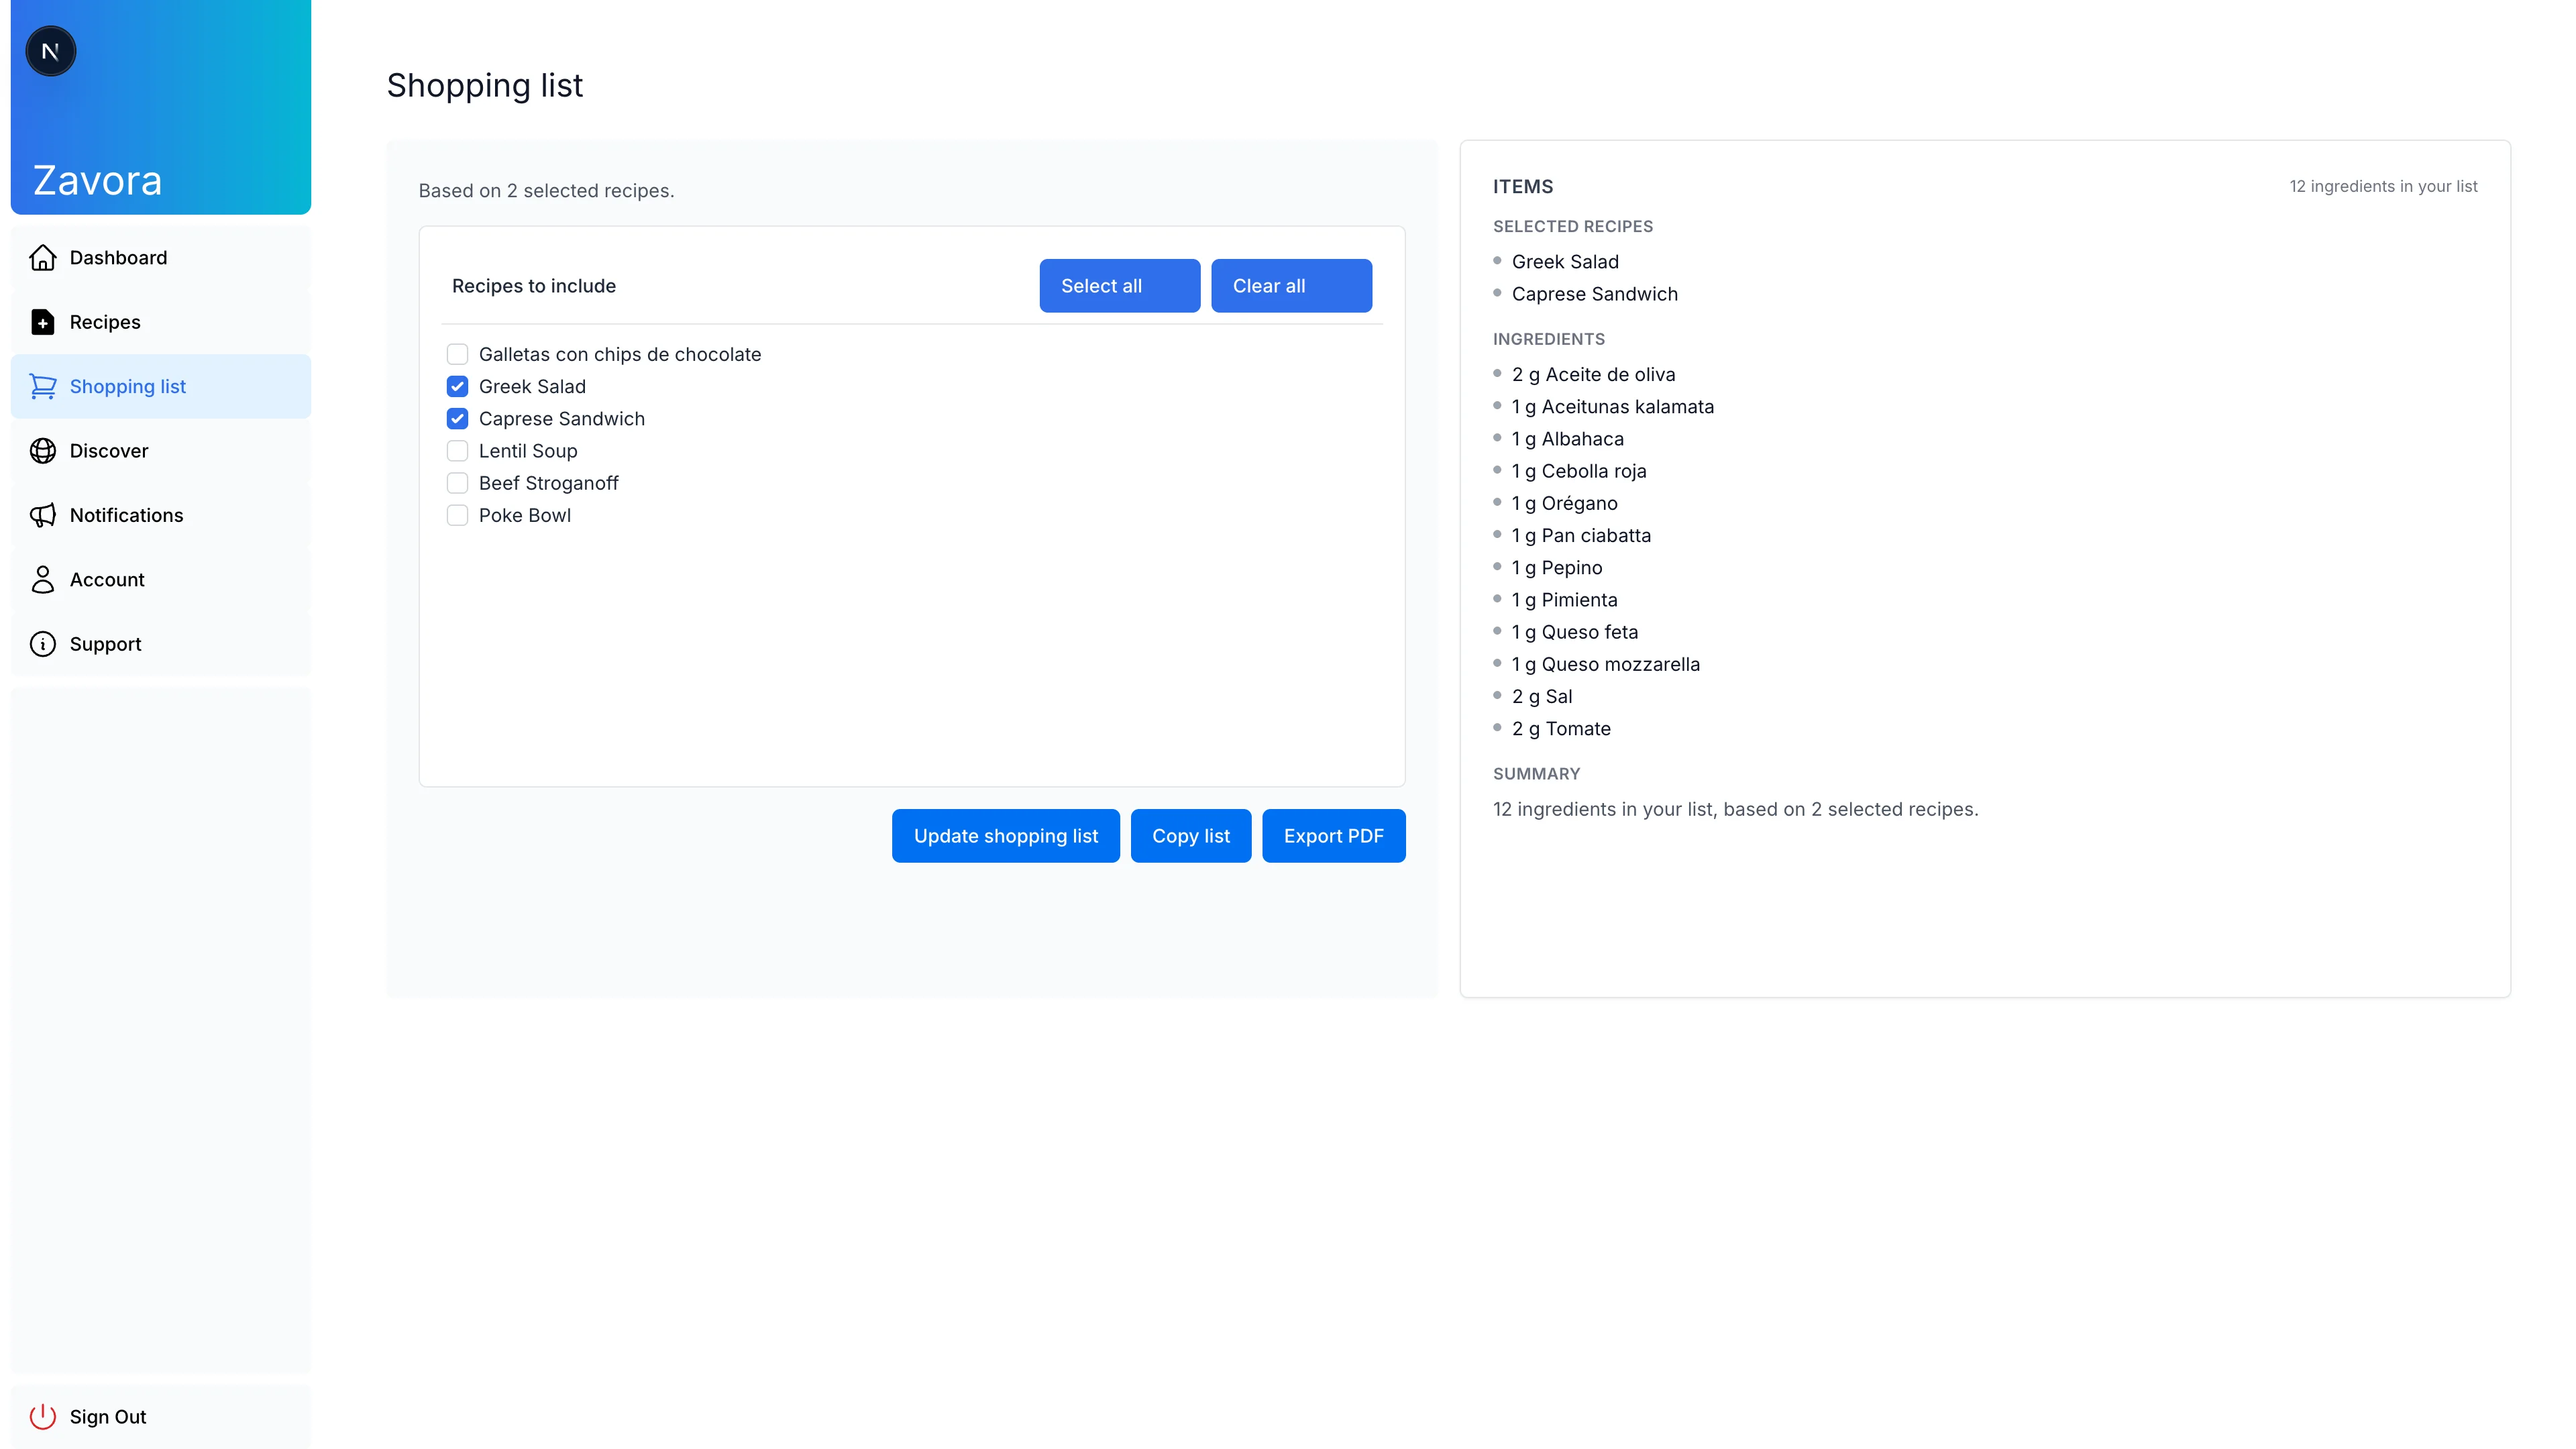Check Galletas con chips de chocolate

tap(458, 354)
